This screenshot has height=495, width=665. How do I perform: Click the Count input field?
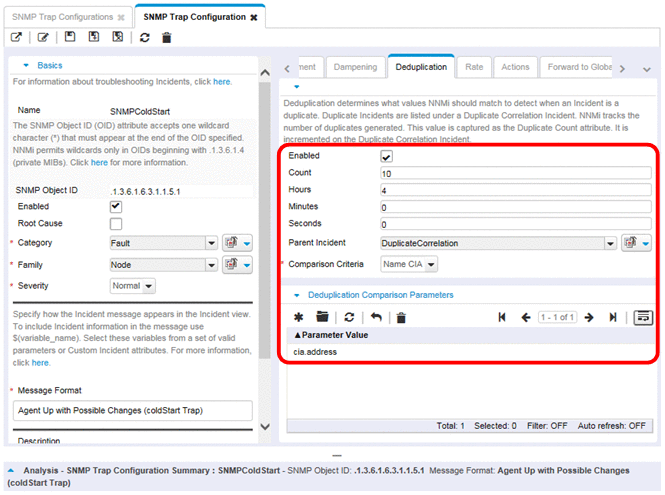point(515,174)
